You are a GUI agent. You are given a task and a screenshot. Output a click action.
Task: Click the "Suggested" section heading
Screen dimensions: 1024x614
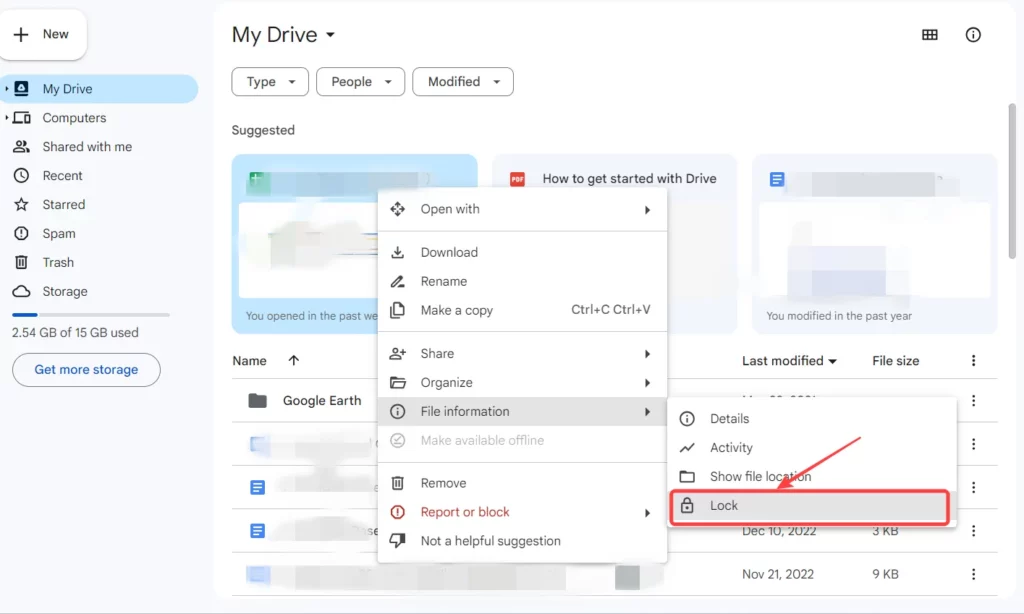coord(263,130)
